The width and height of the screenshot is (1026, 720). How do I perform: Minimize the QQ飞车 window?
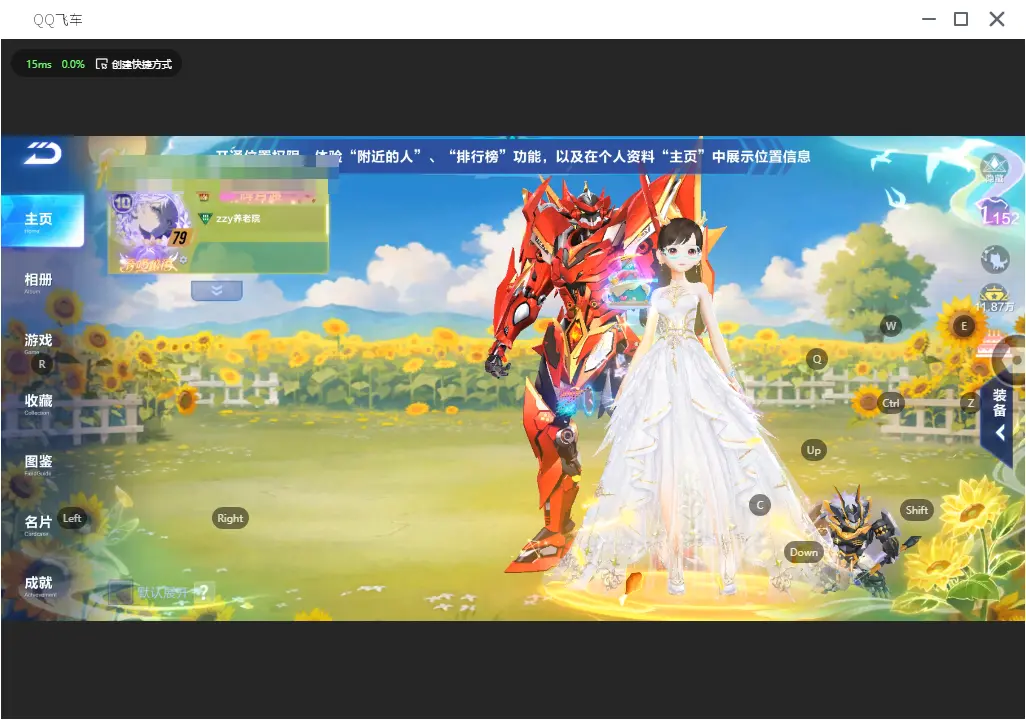click(x=929, y=19)
